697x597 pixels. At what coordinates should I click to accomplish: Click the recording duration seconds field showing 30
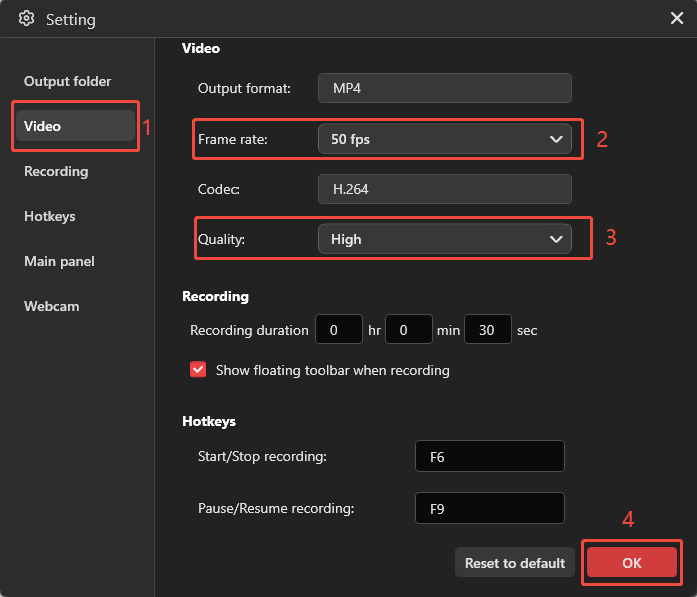click(488, 329)
